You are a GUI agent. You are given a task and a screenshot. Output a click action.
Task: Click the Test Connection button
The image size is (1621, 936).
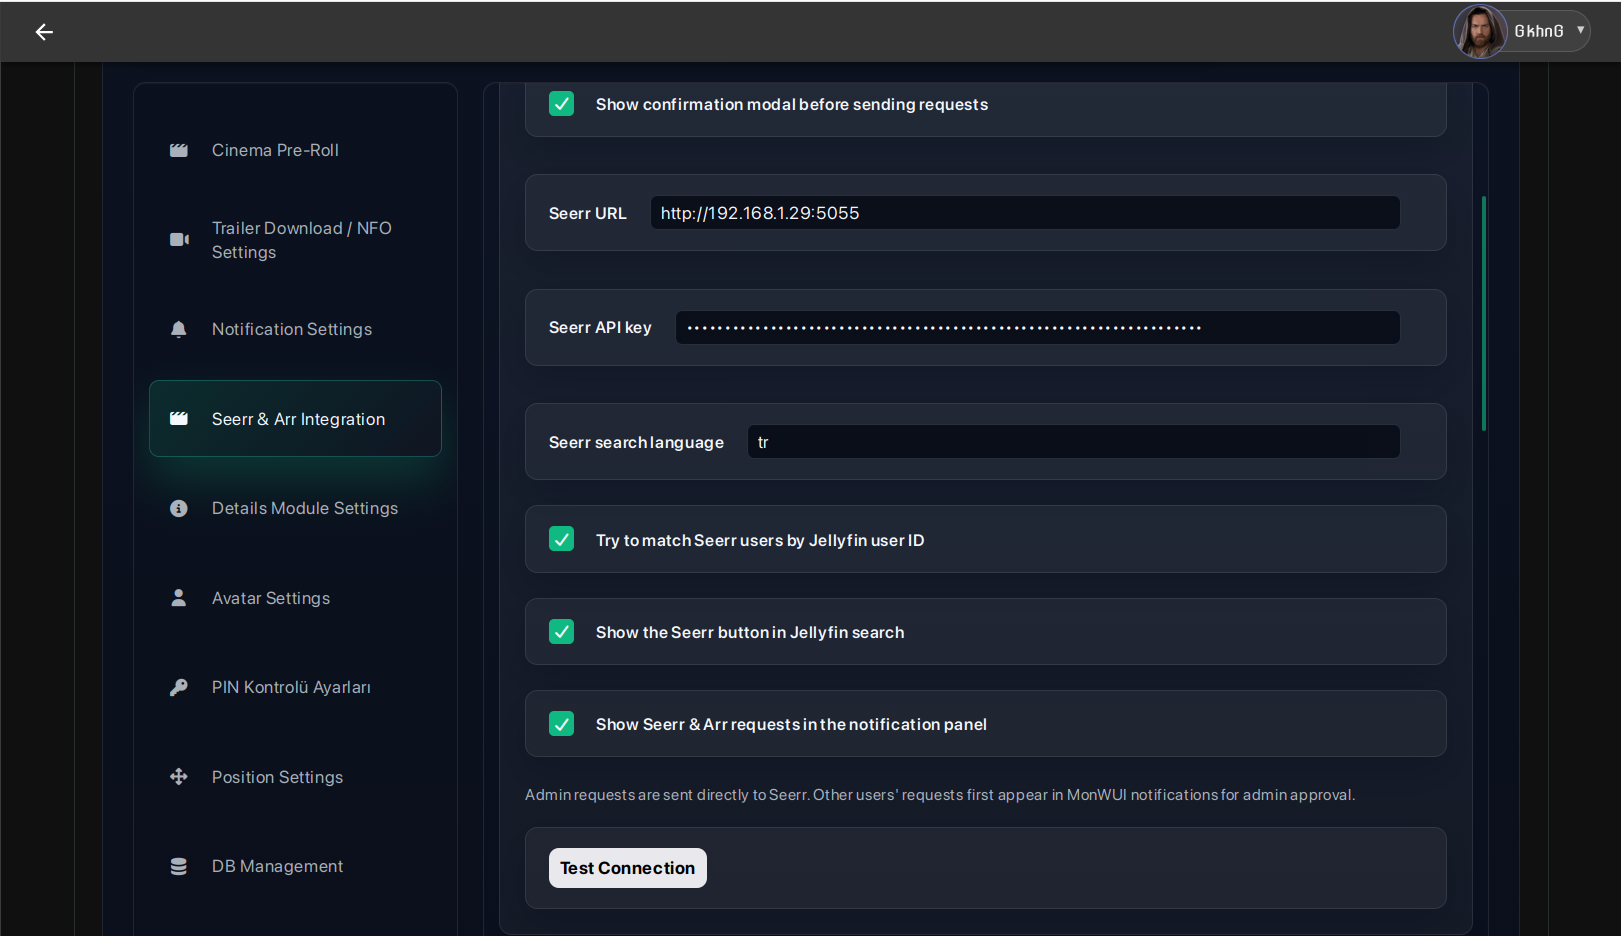tap(628, 868)
